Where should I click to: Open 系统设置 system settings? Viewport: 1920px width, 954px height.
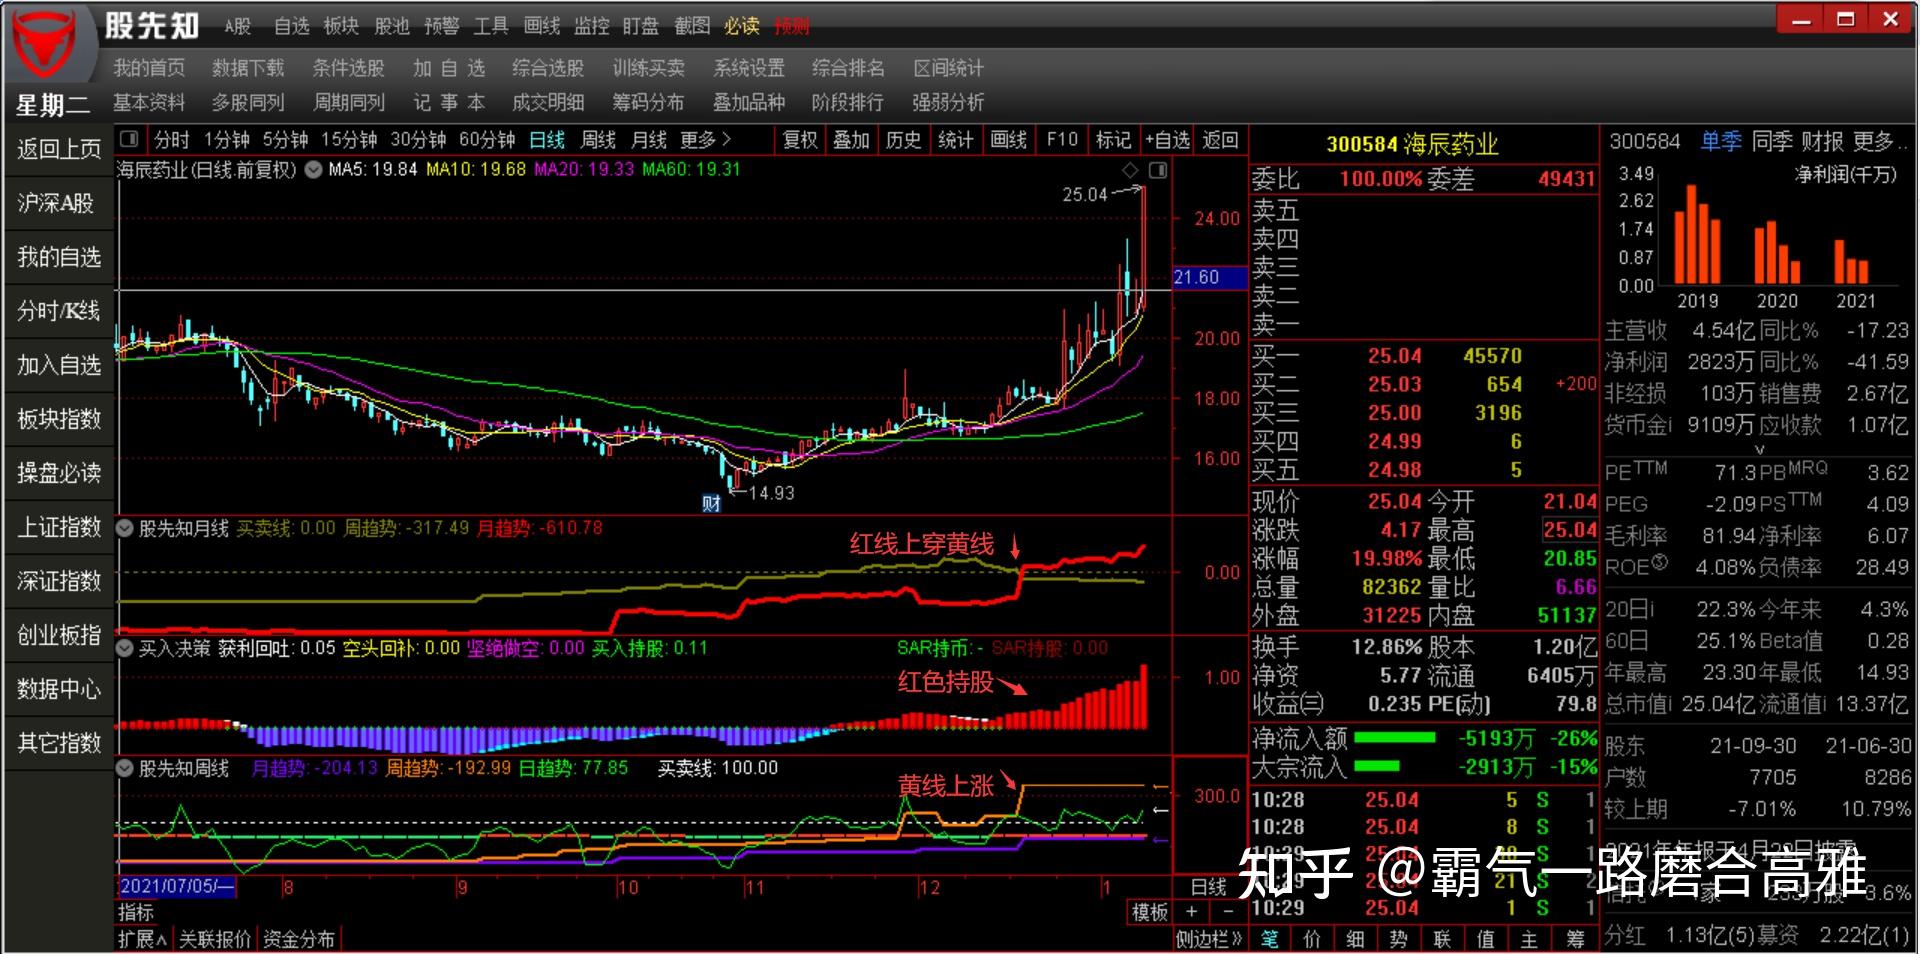pyautogui.click(x=749, y=68)
